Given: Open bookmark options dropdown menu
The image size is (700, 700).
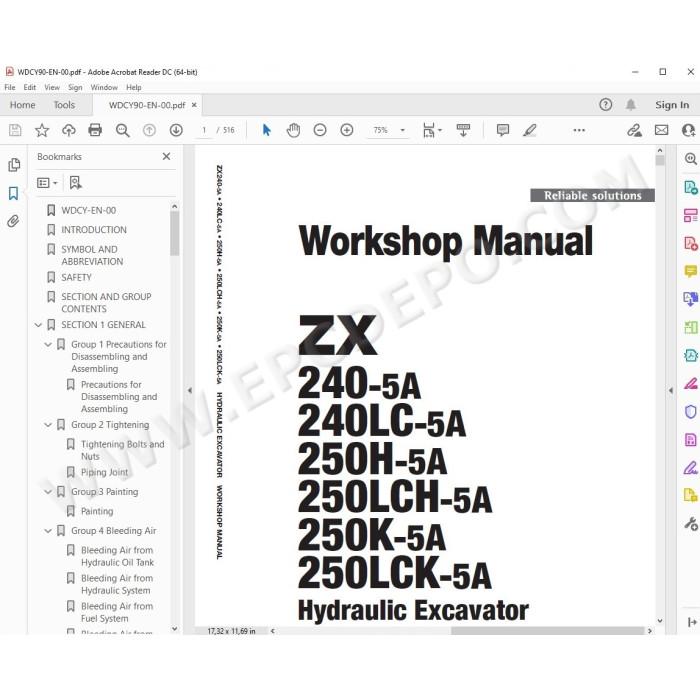Looking at the screenshot, I should tap(47, 183).
